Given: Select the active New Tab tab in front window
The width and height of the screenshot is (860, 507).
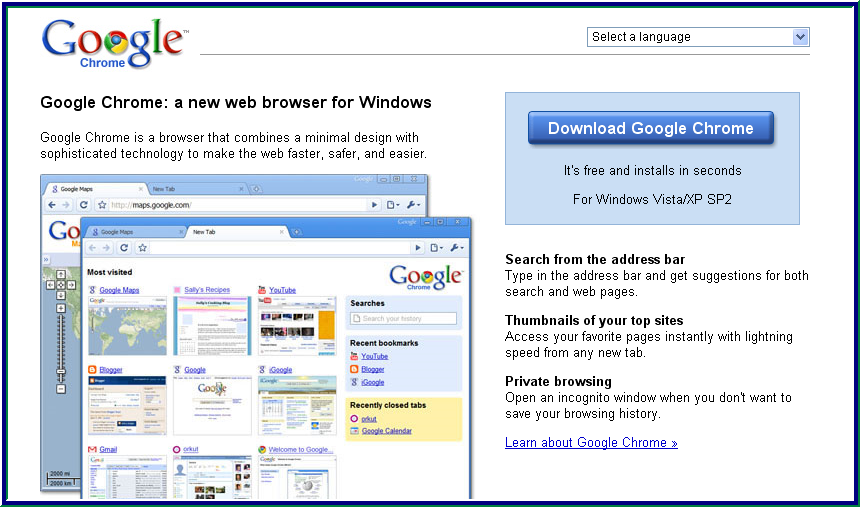Looking at the screenshot, I should click(x=237, y=232).
